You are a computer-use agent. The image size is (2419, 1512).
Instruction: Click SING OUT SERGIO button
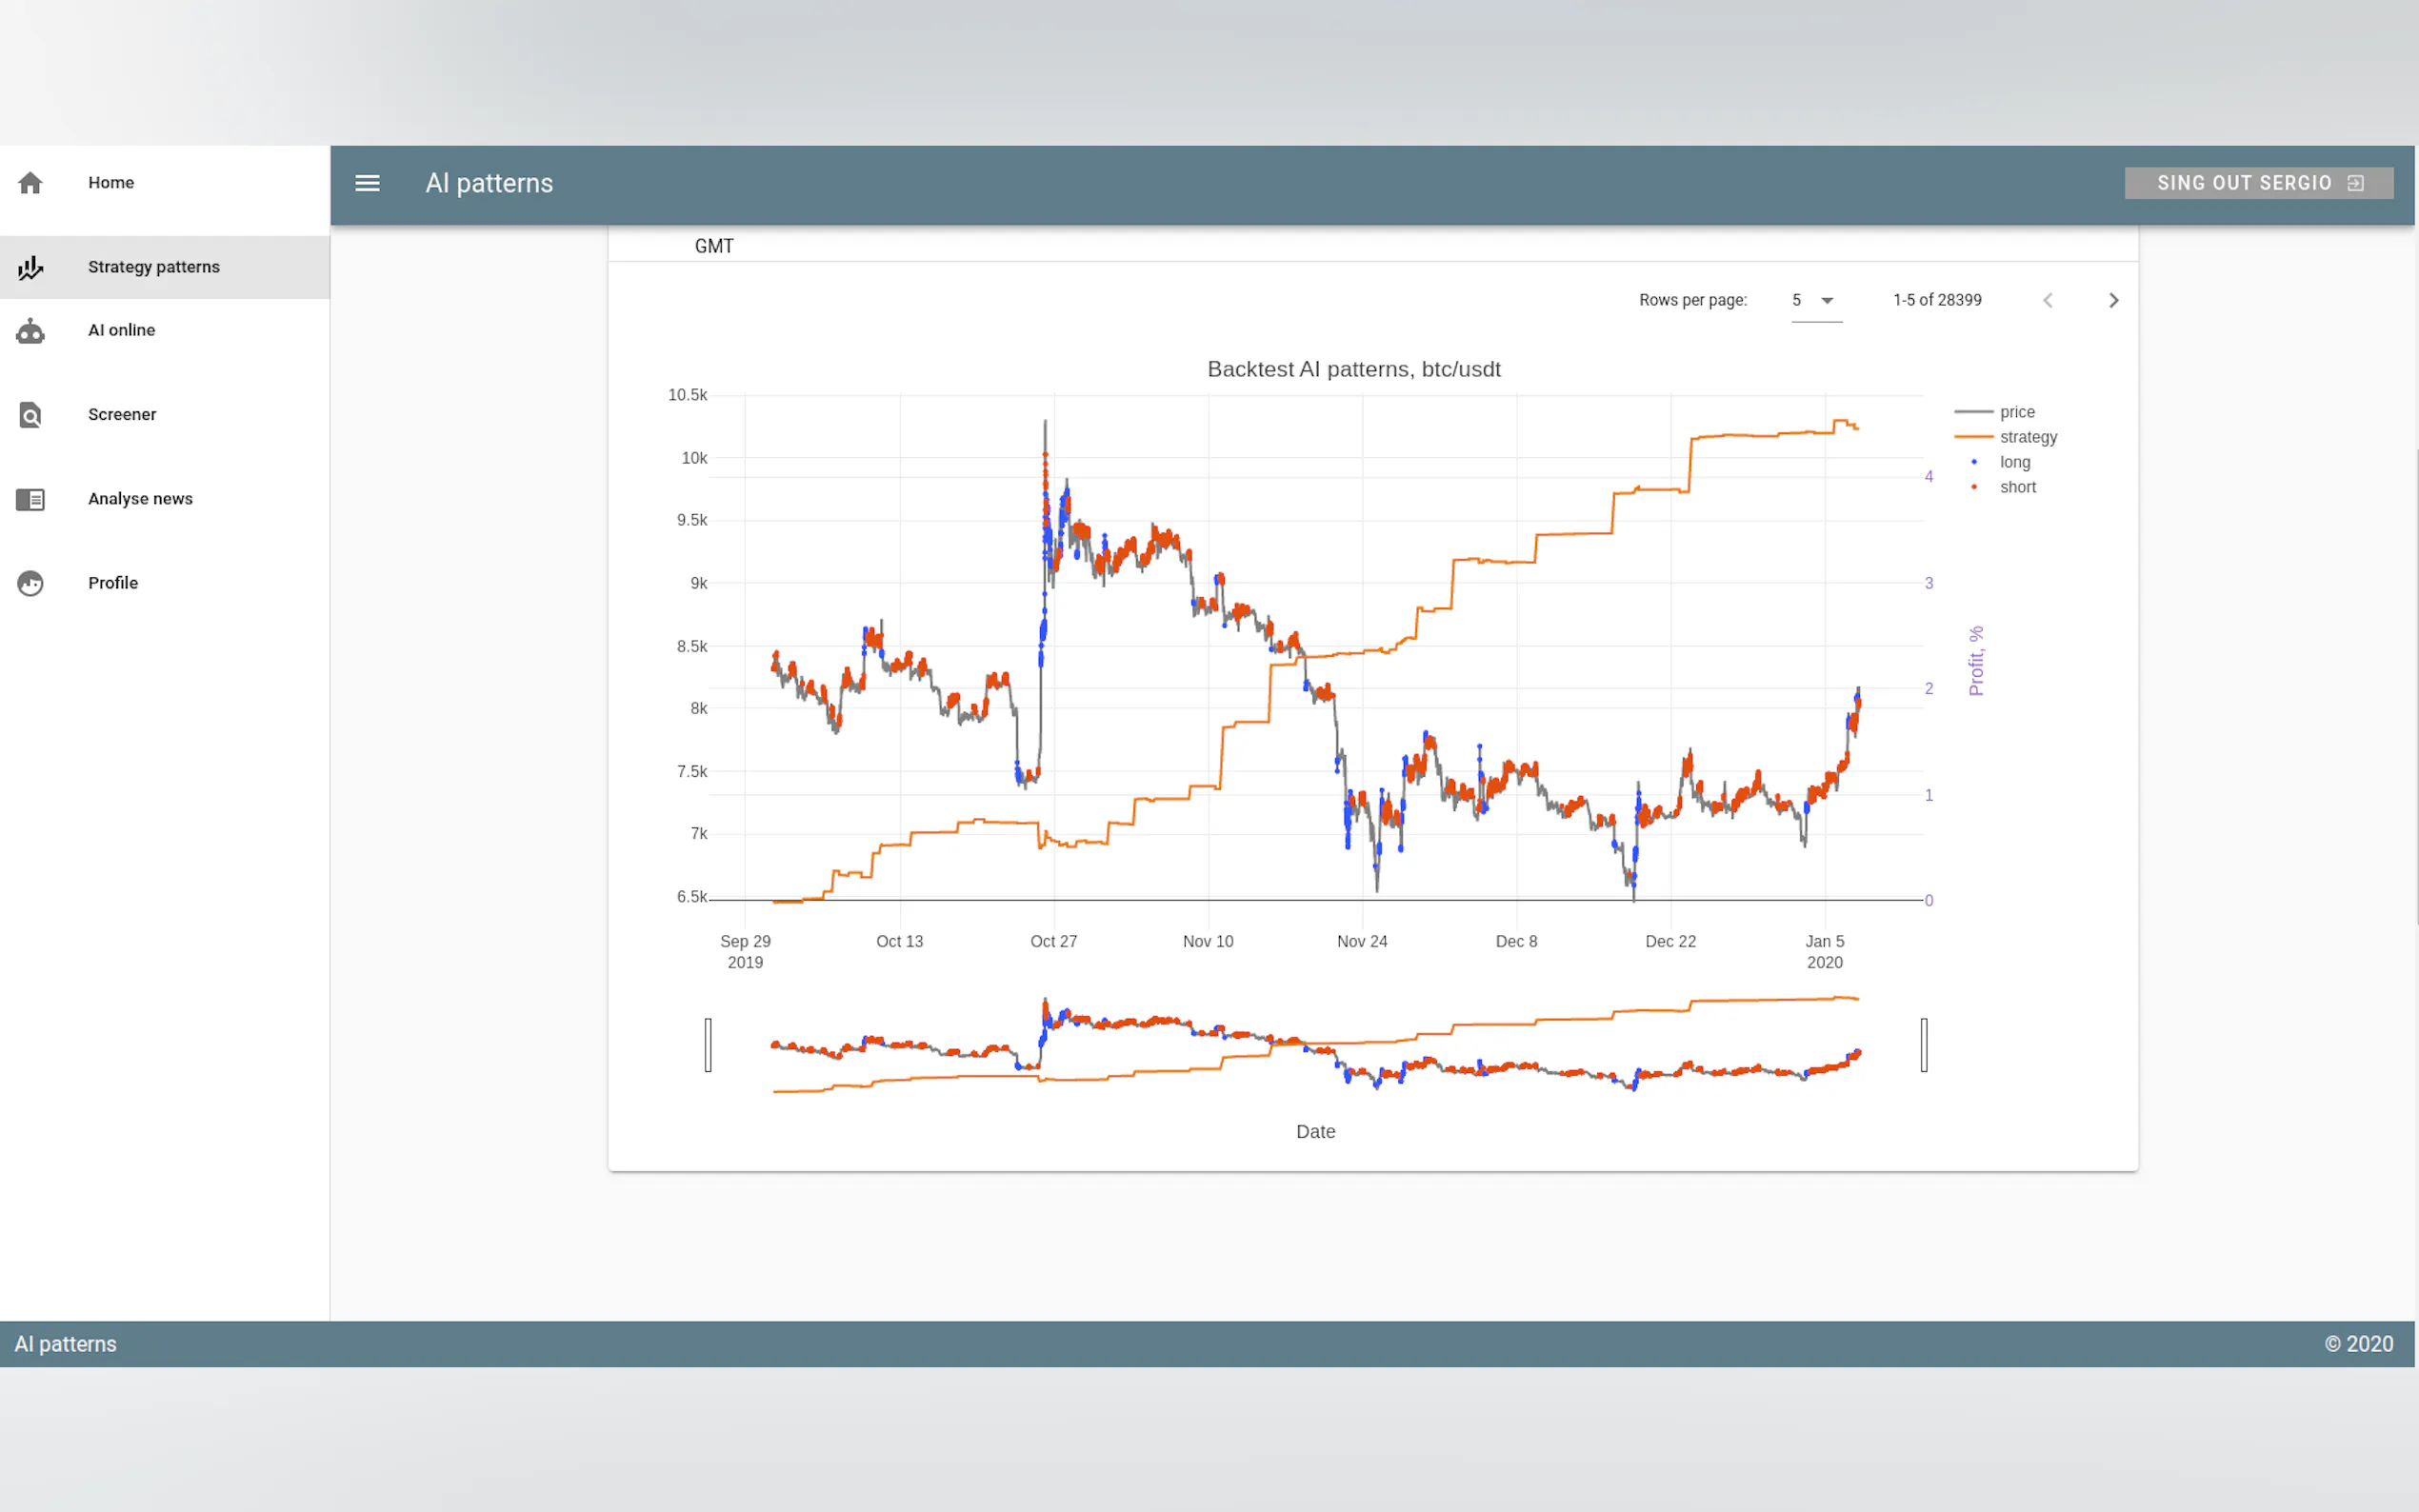pos(2243,183)
